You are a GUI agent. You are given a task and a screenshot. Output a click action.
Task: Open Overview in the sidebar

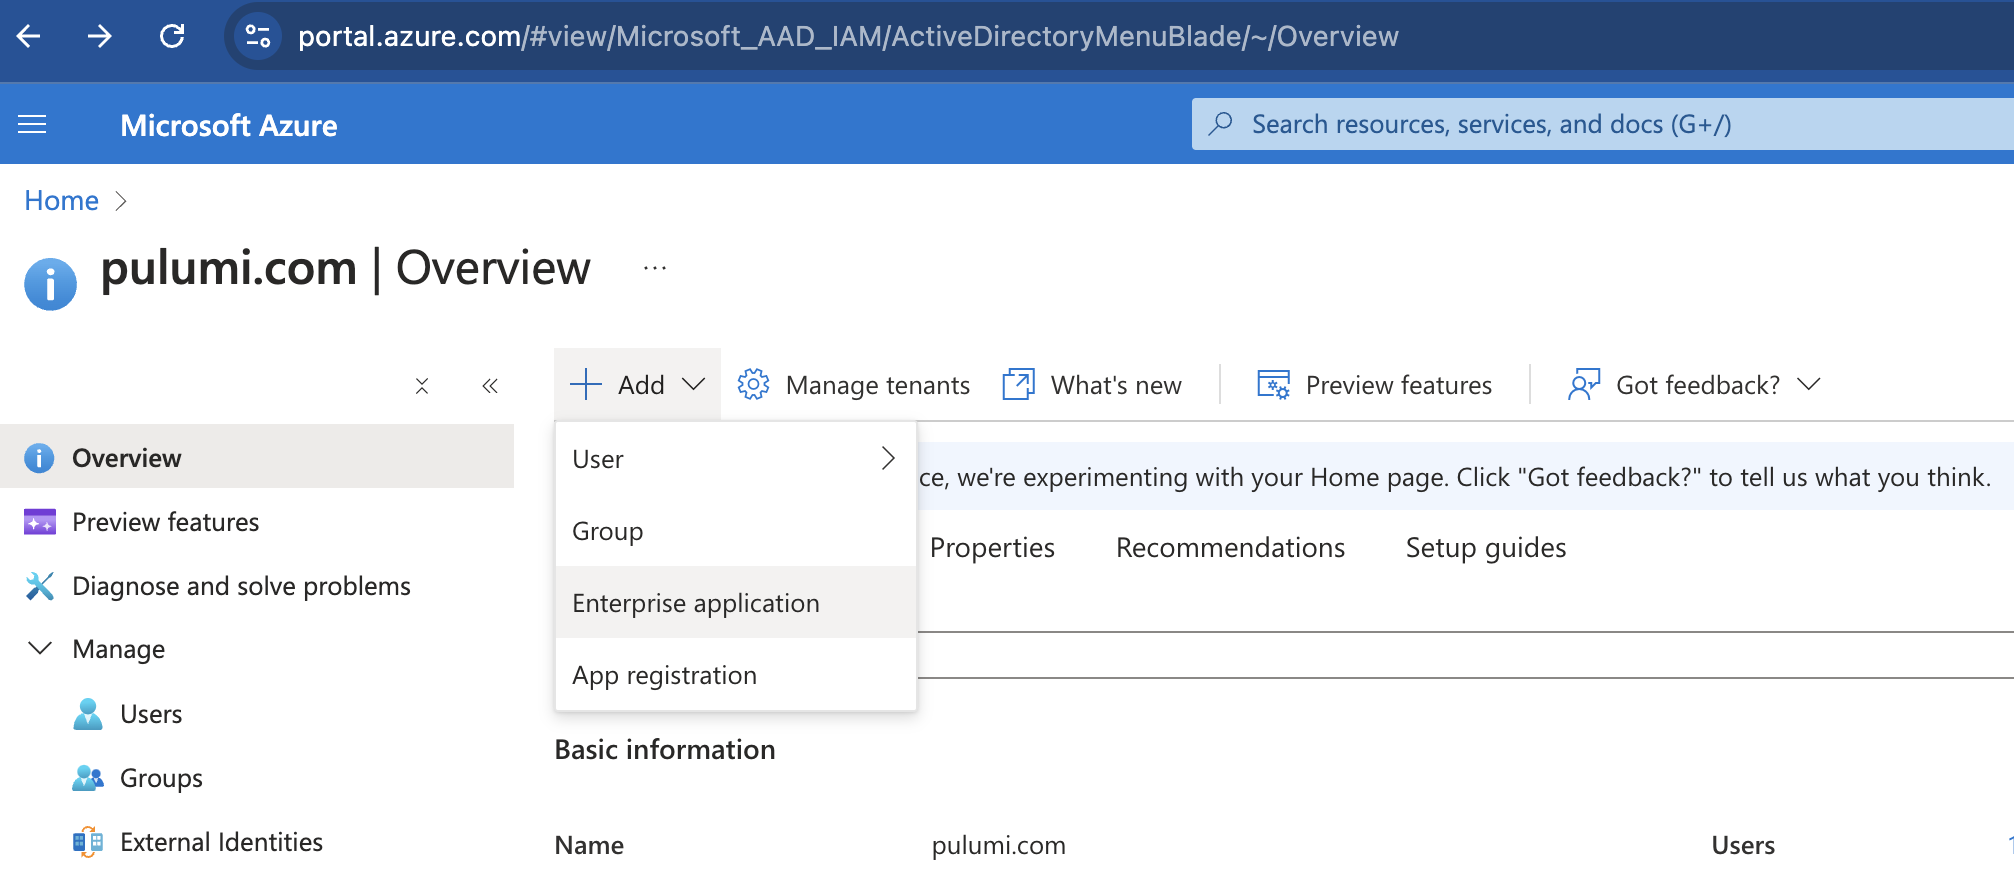pos(257,457)
